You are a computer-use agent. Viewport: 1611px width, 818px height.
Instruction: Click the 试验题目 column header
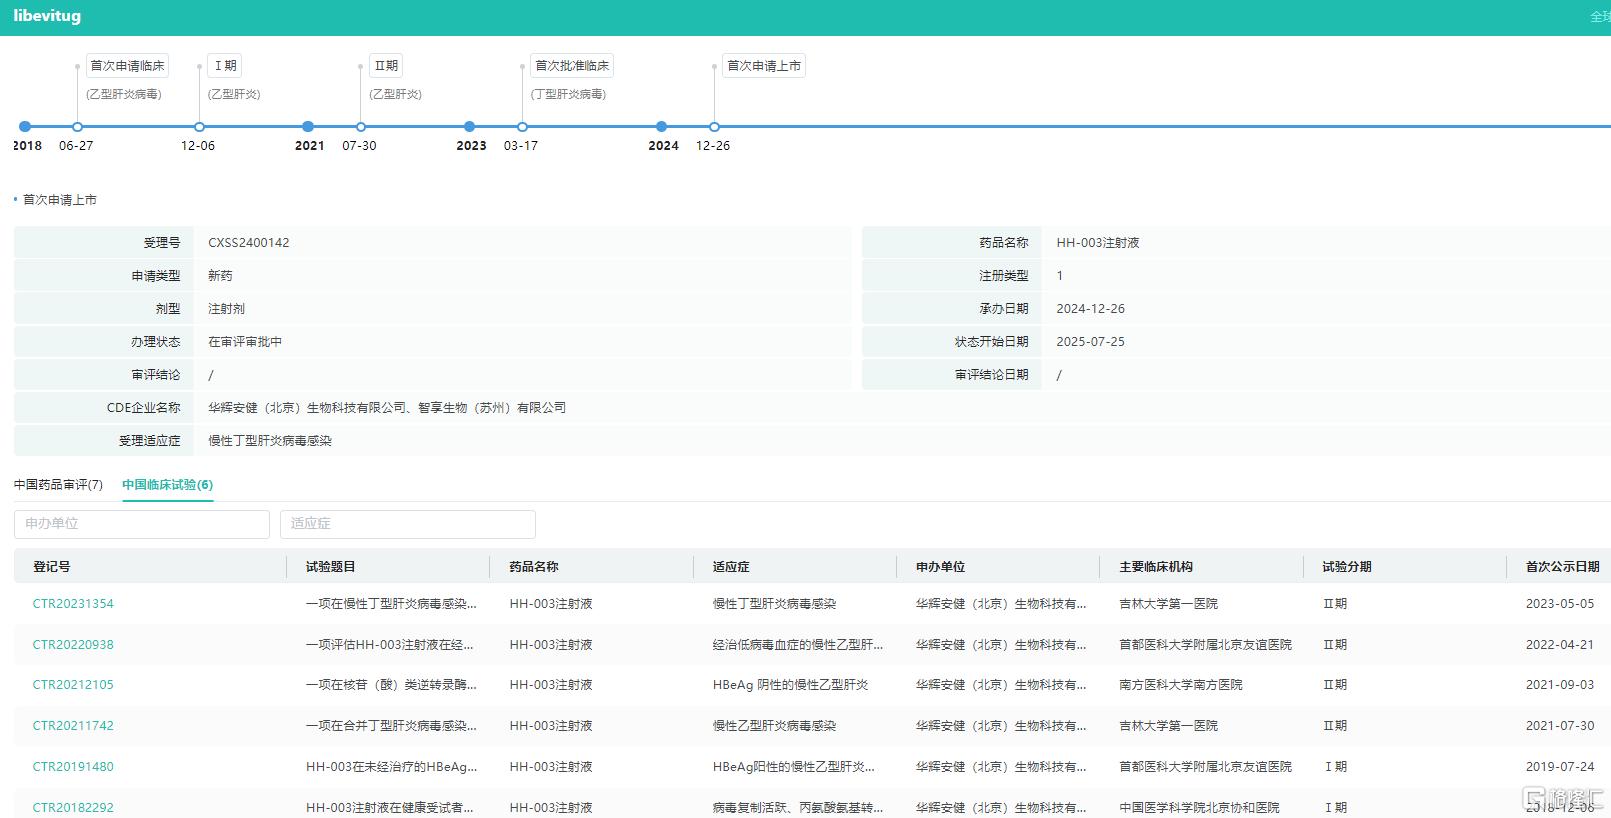(331, 567)
